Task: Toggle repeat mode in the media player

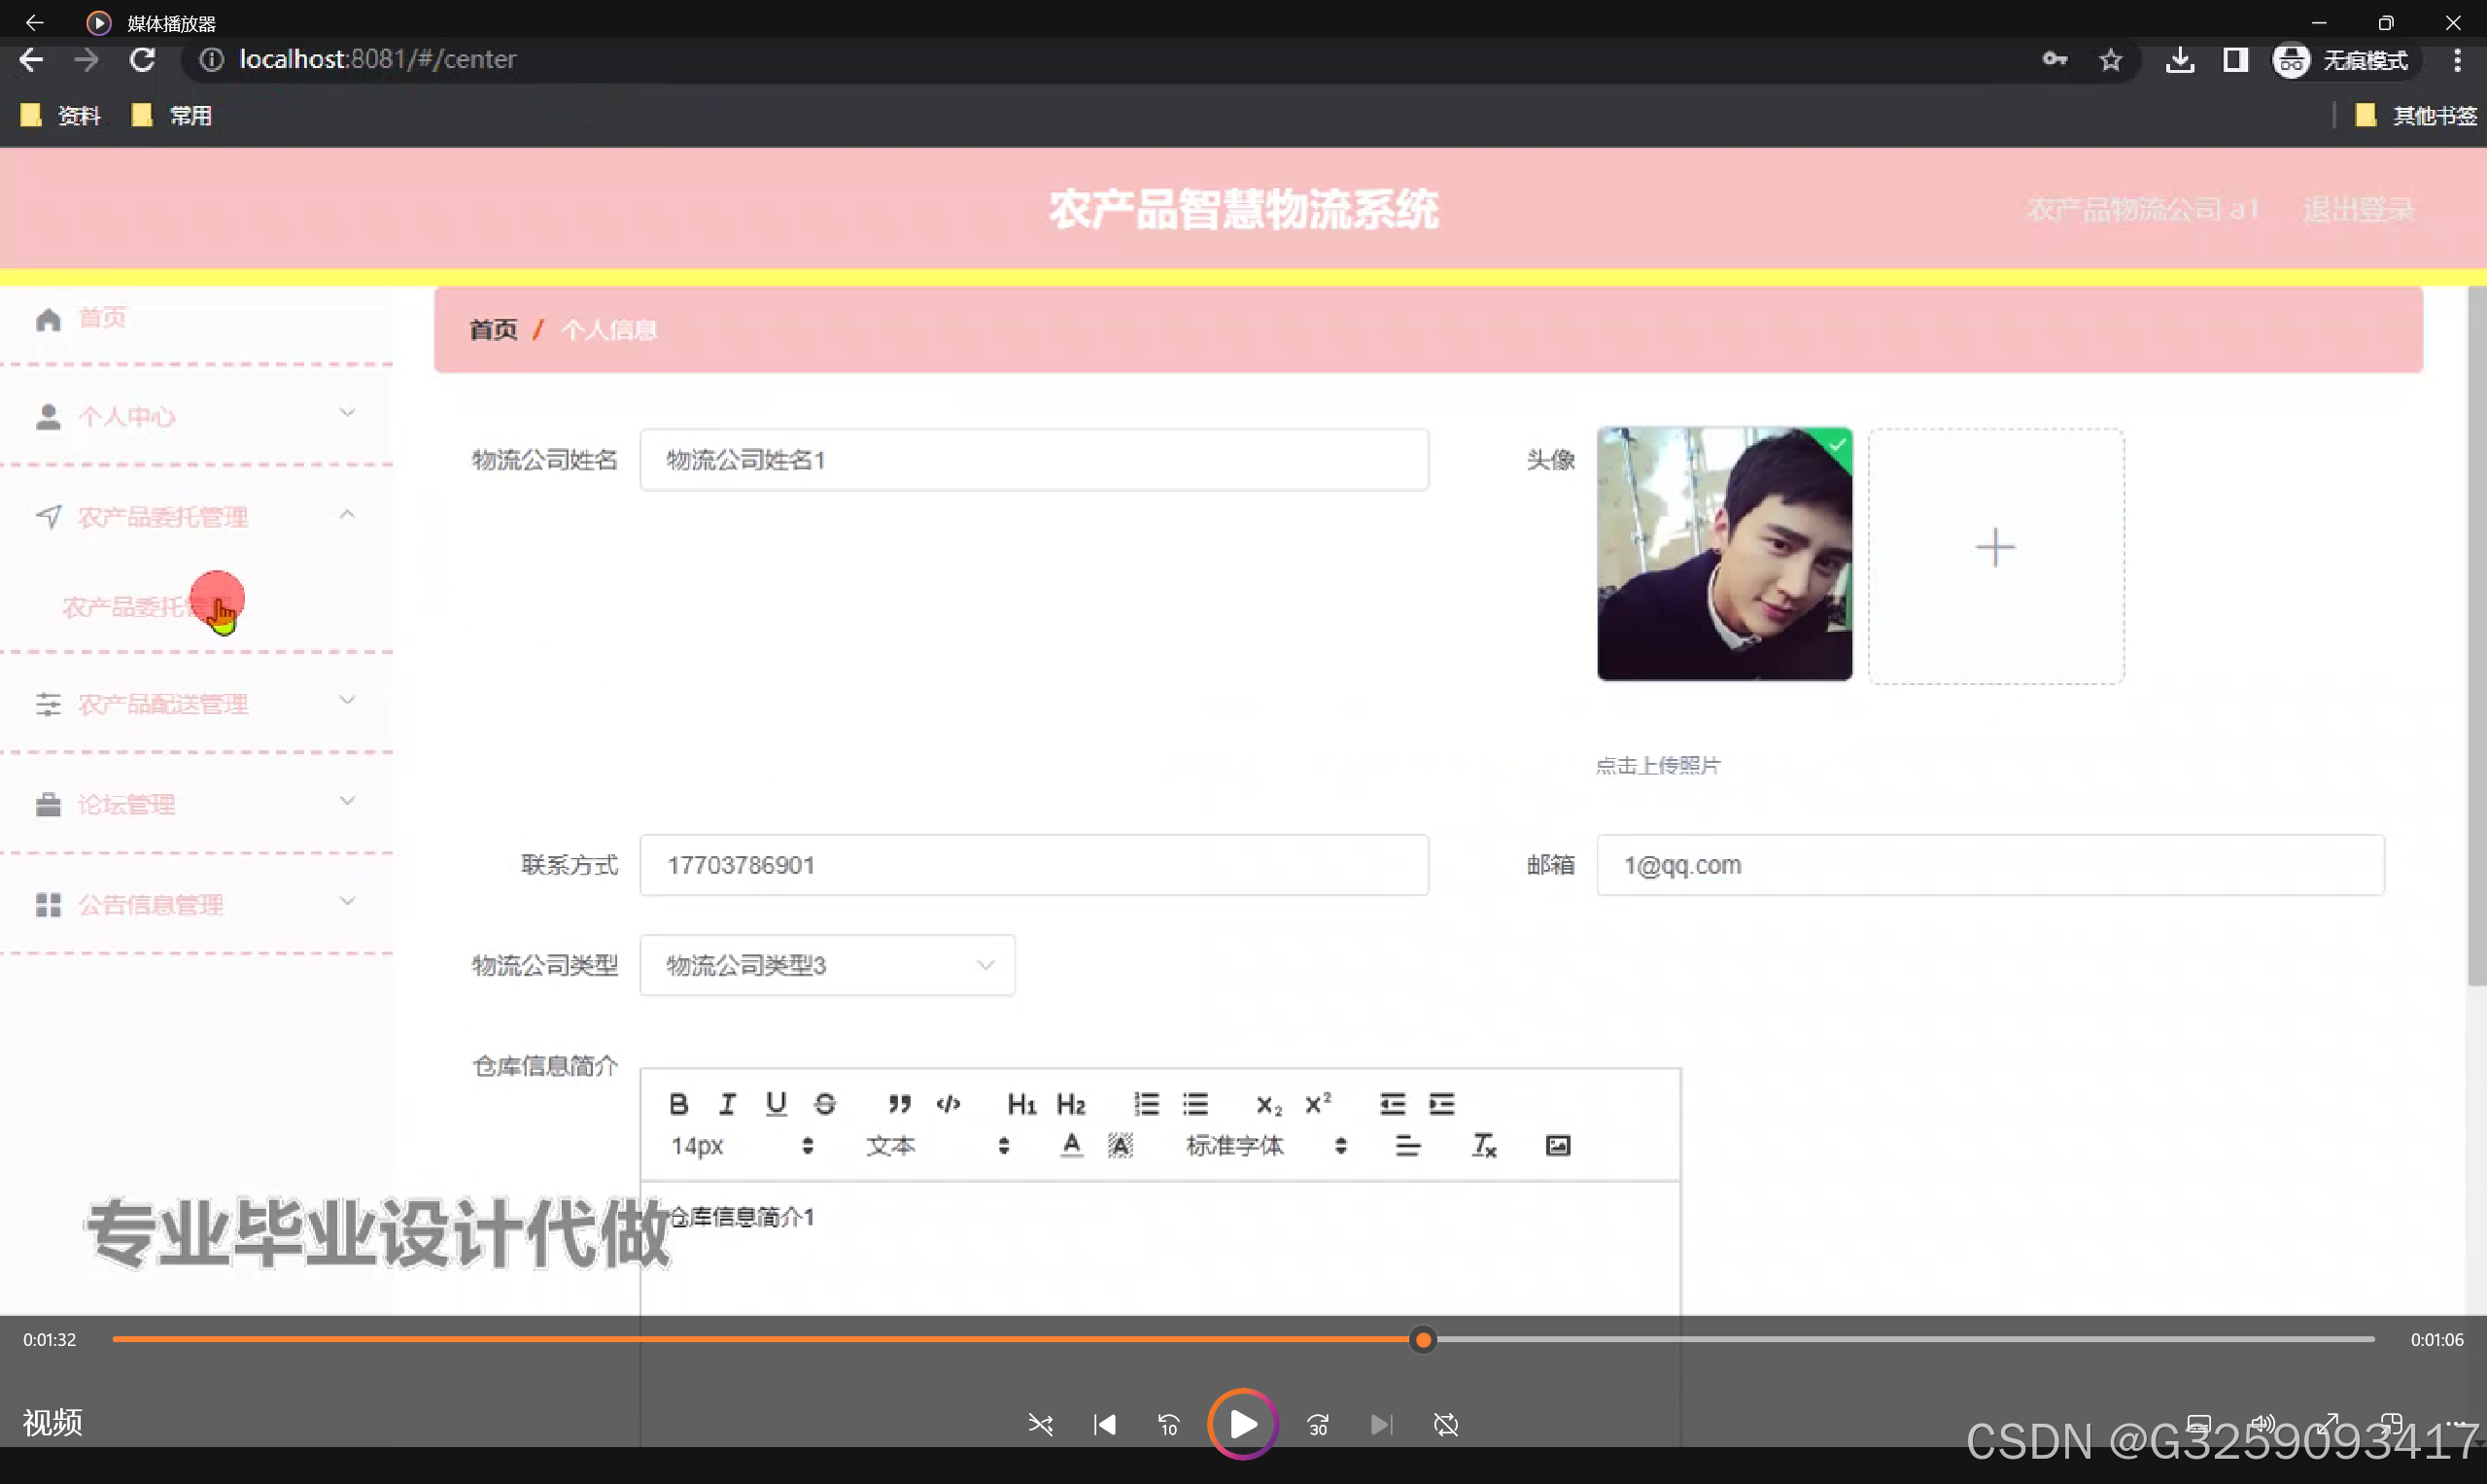Action: click(x=1446, y=1424)
